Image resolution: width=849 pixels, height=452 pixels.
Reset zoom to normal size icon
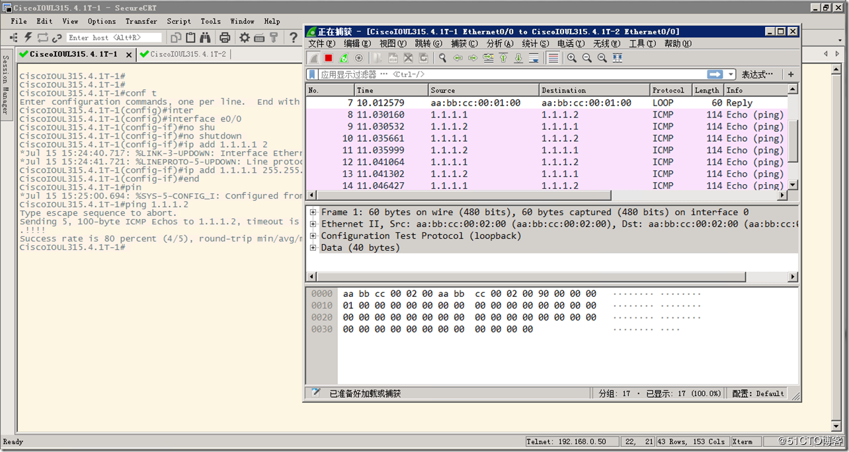[602, 58]
